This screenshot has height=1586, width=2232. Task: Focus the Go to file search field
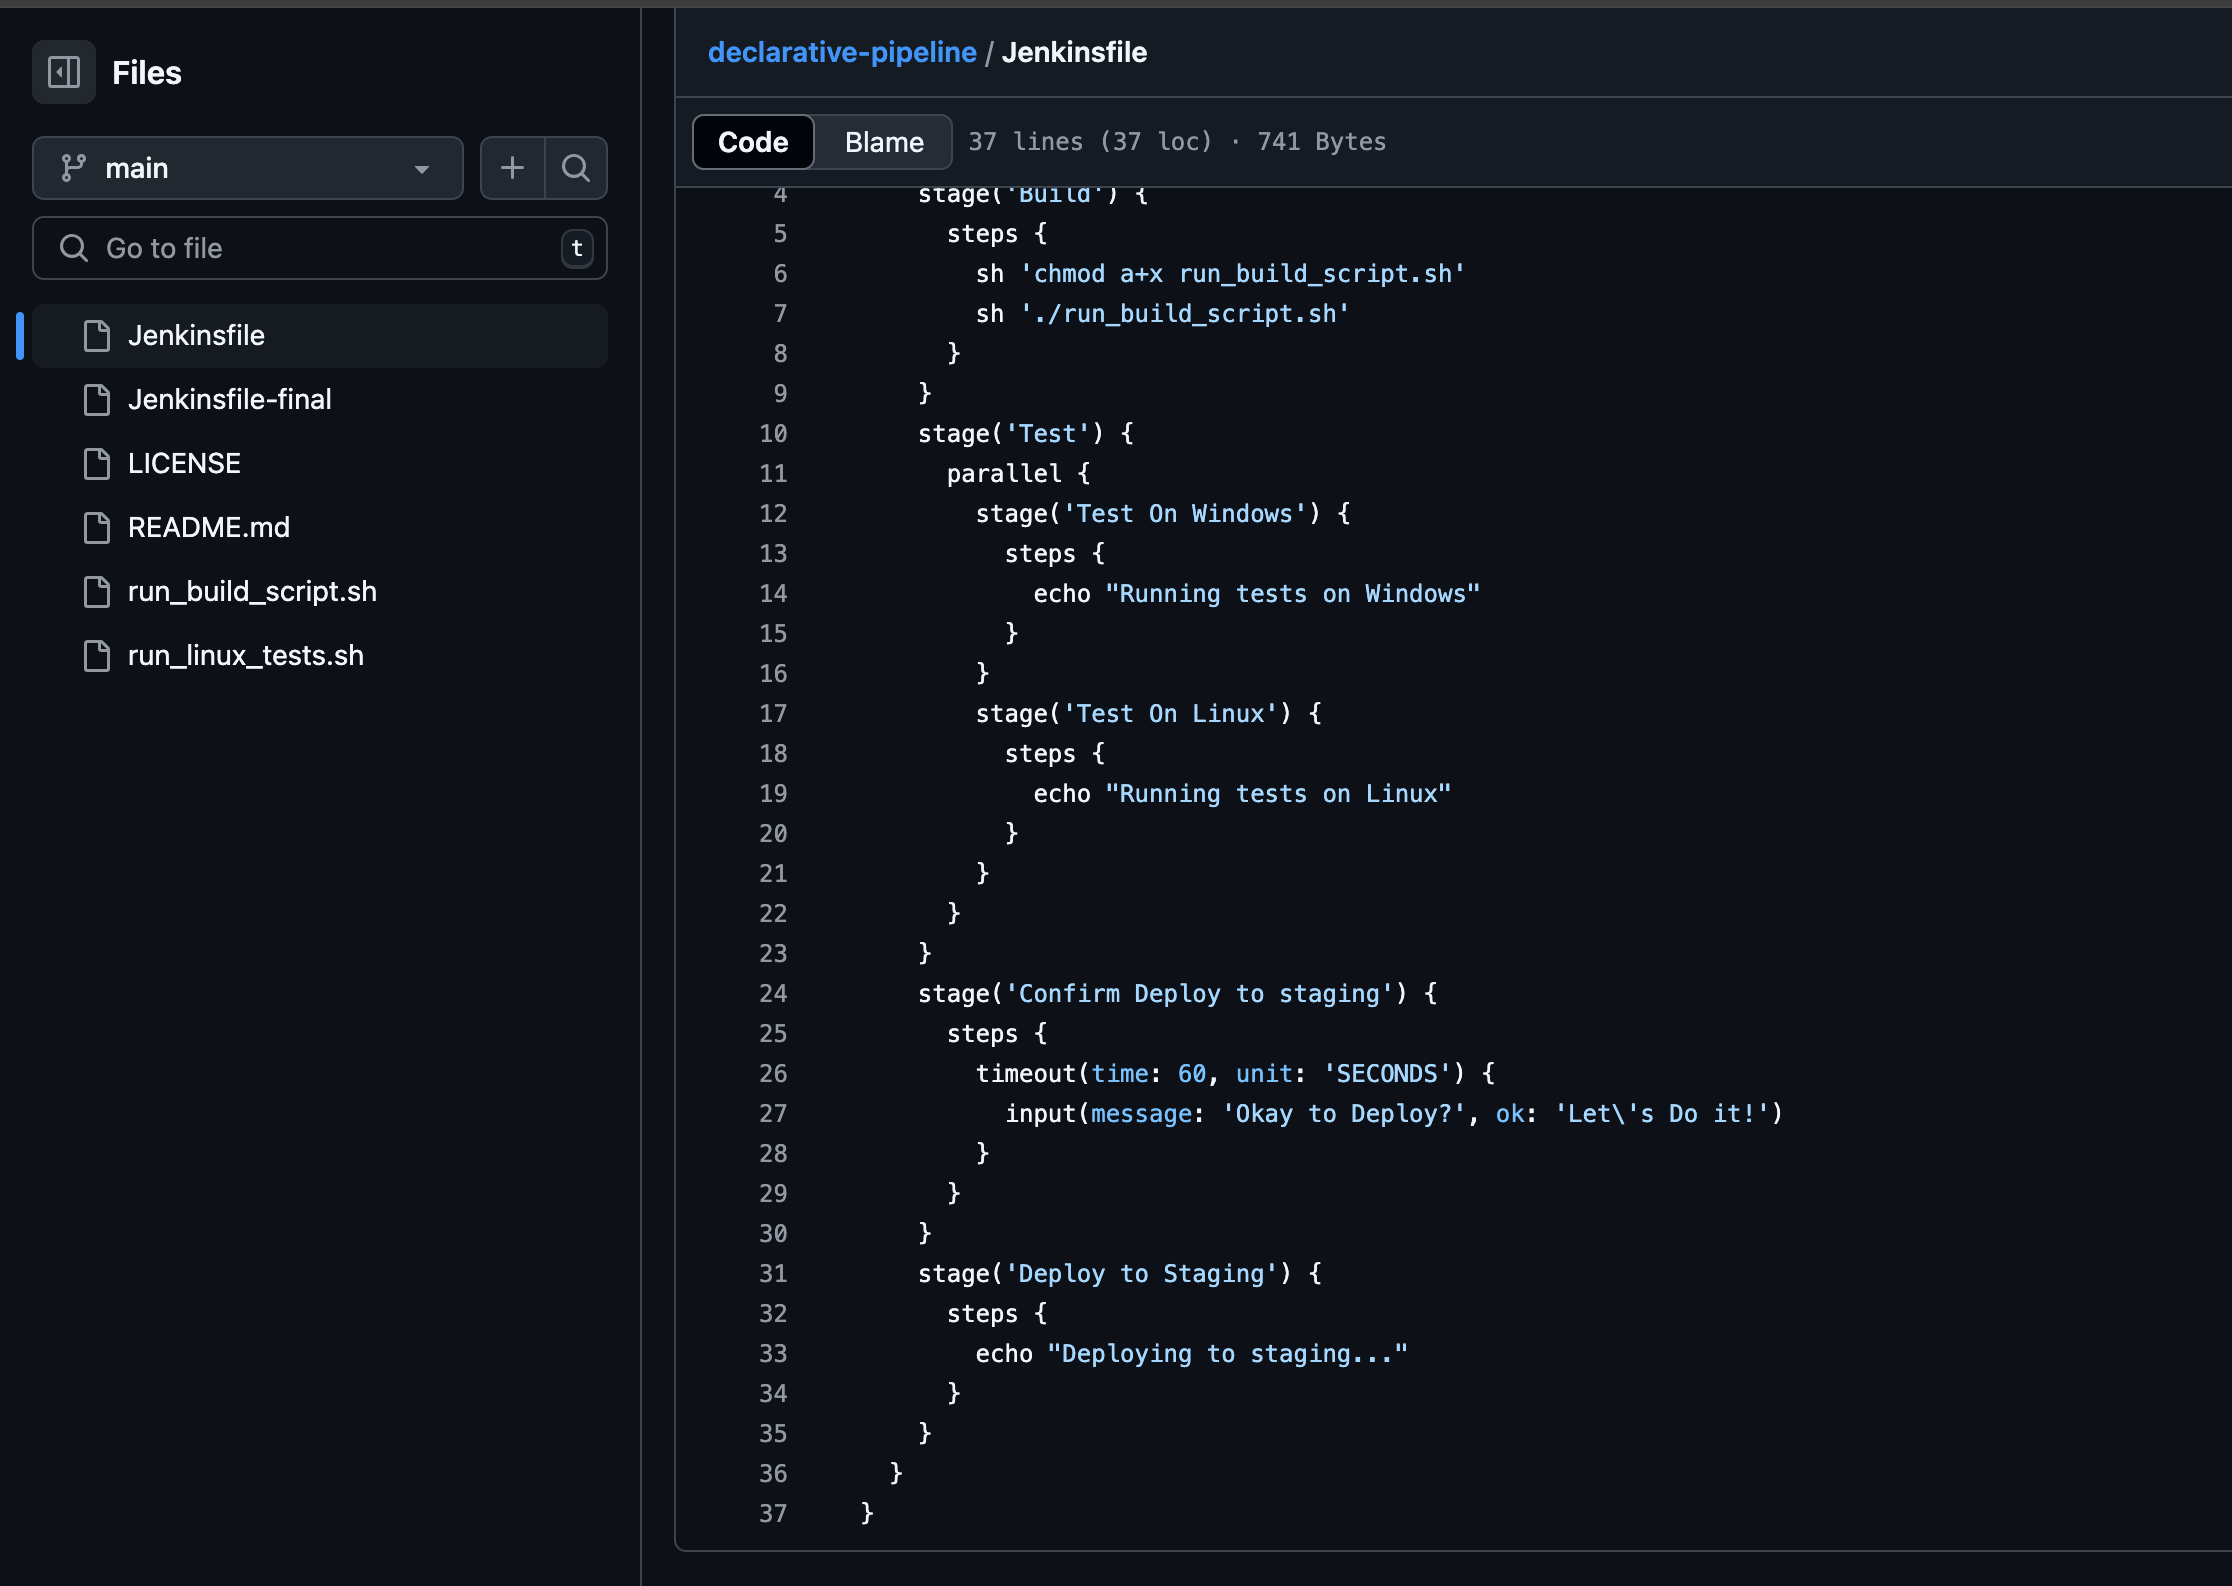[320, 248]
